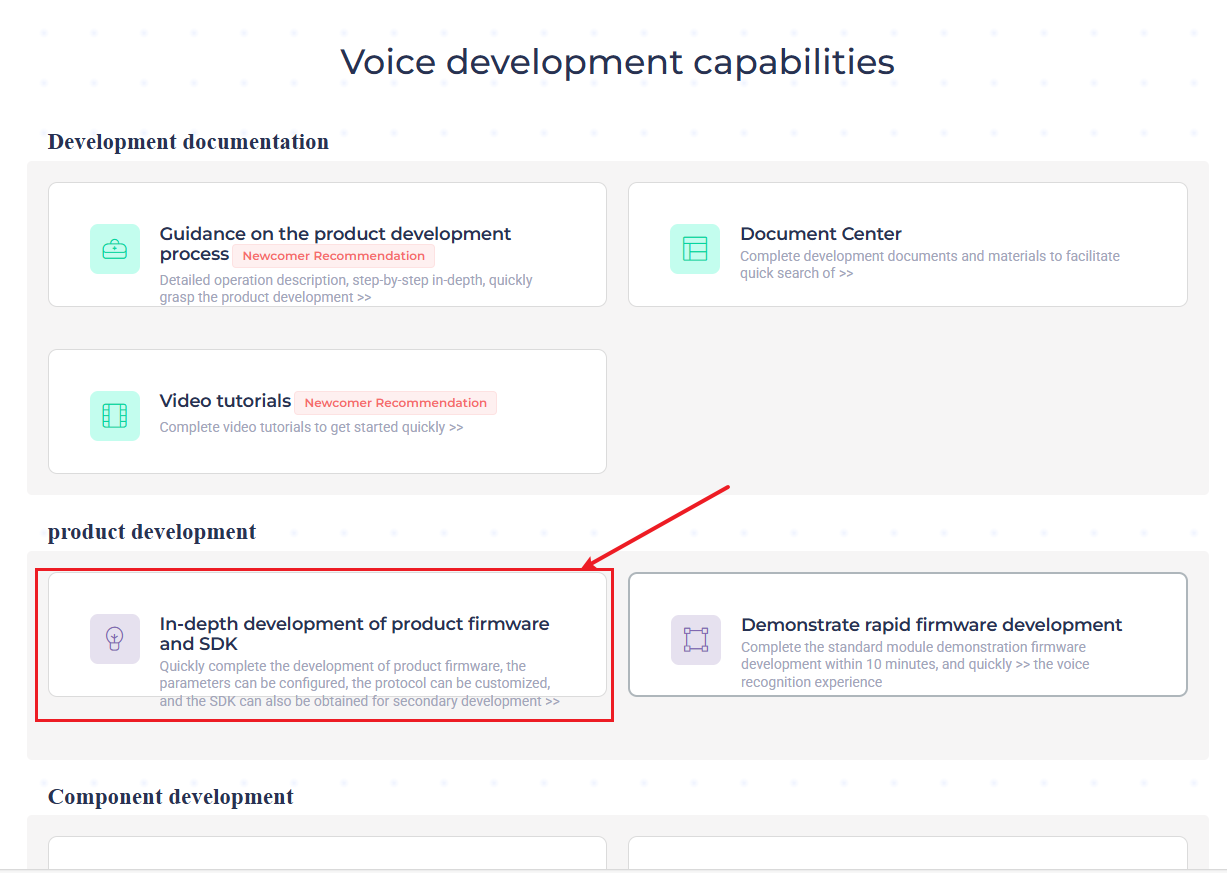Click the Component development section heading
Image resolution: width=1227 pixels, height=873 pixels.
(171, 797)
